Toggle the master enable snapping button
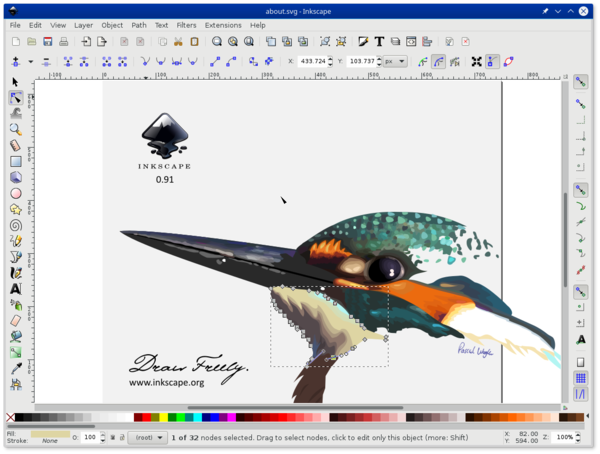 coord(580,82)
